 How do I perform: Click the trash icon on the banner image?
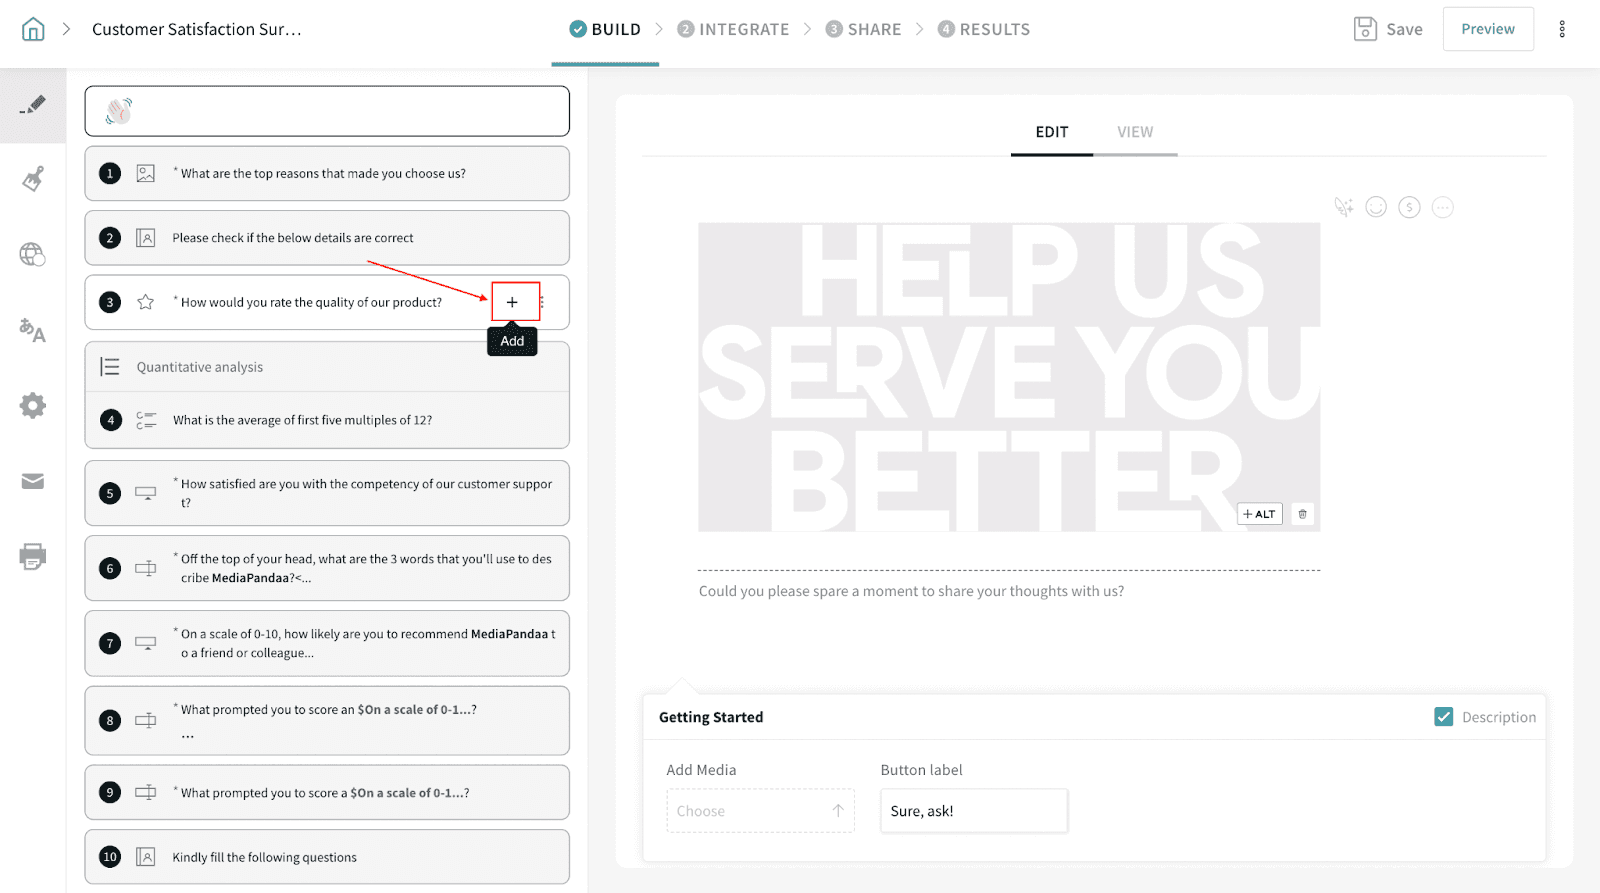[1302, 514]
